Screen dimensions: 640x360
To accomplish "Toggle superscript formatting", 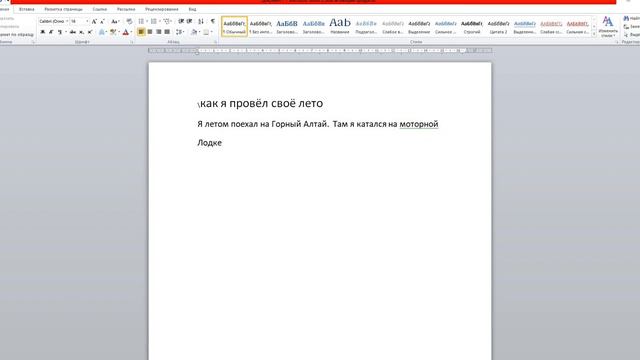I will coord(90,32).
